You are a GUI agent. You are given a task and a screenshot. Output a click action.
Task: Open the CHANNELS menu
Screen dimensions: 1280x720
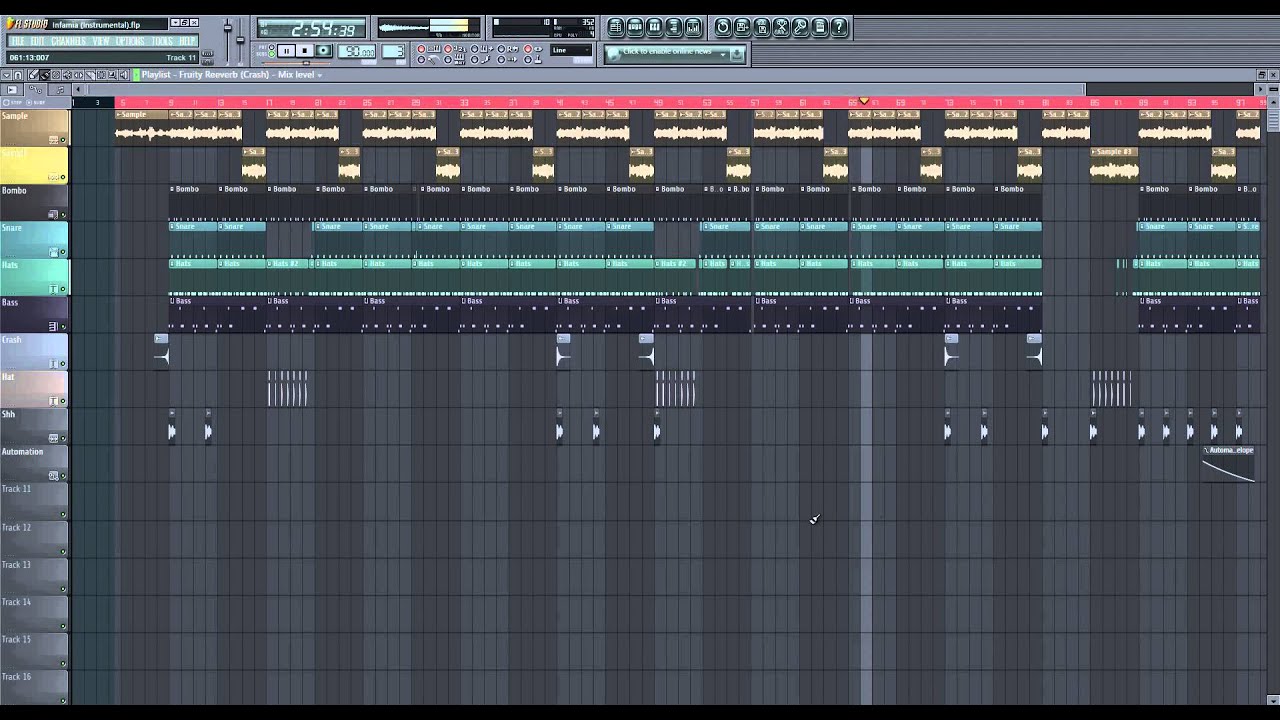[68, 41]
